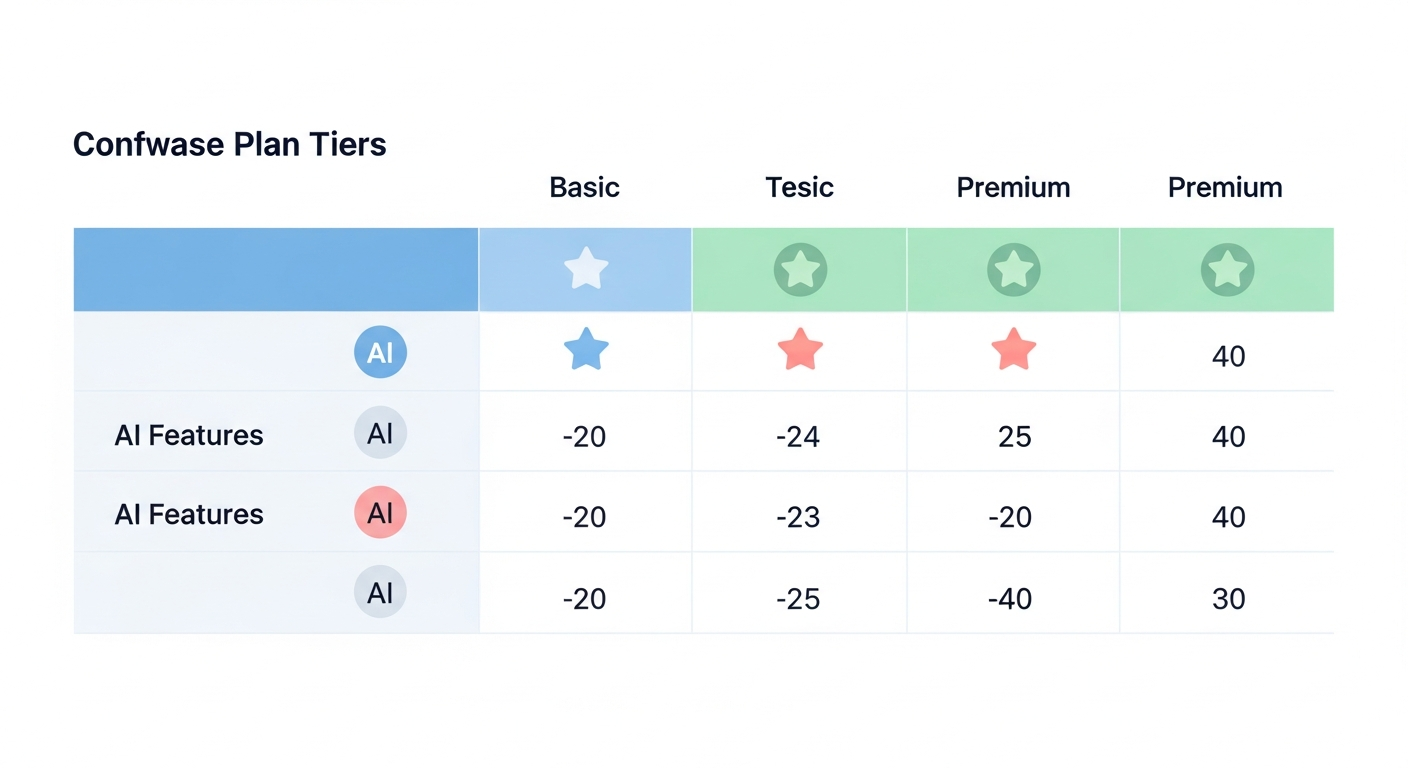Screen dimensions: 1408x768
Task: Click the blue AI badge in first row
Action: (380, 352)
